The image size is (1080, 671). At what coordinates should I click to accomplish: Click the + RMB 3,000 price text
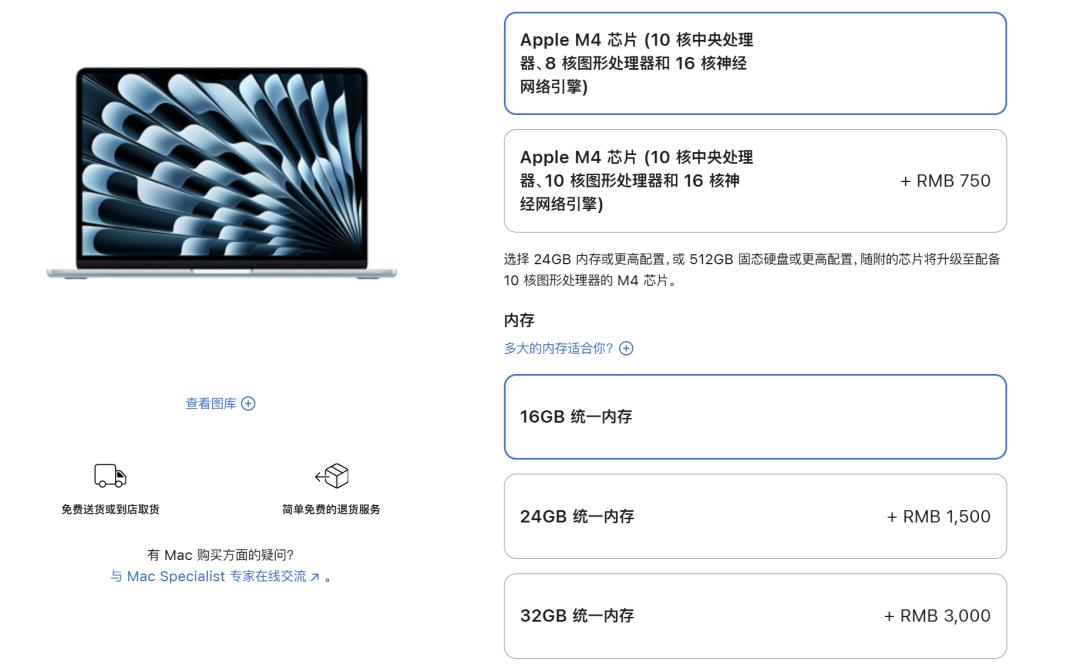tap(937, 616)
